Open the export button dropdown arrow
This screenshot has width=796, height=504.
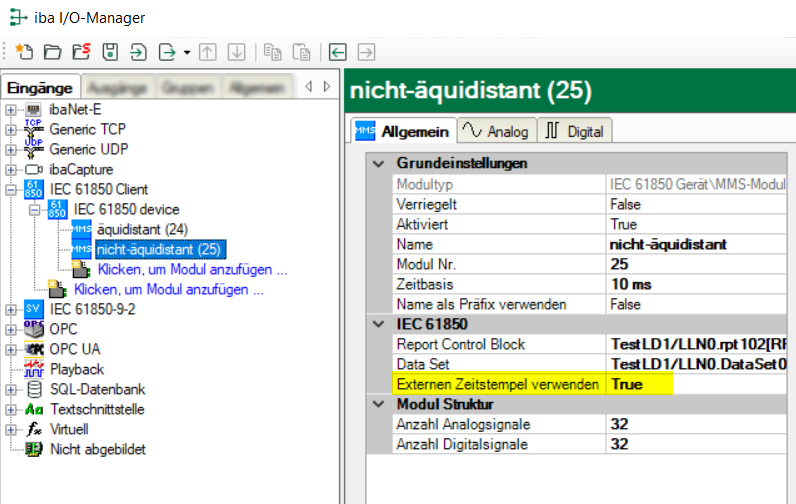[185, 51]
